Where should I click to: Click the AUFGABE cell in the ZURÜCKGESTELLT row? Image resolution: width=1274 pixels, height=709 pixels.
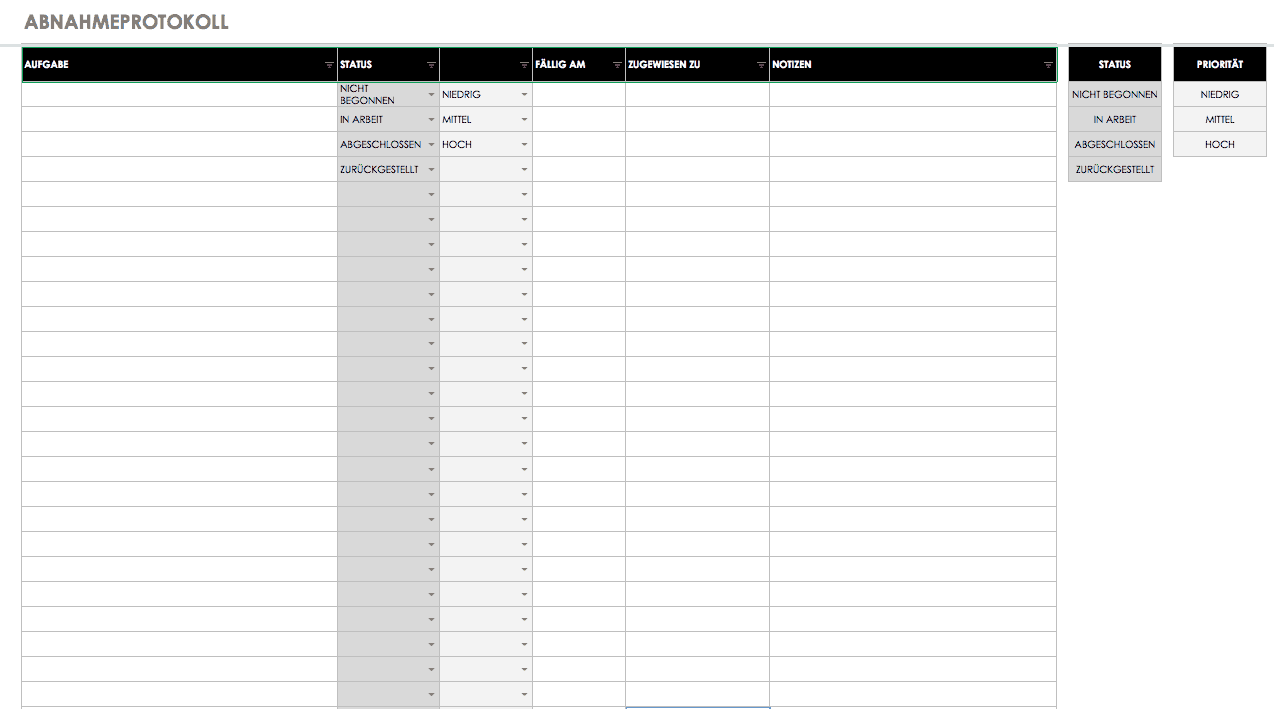tap(180, 170)
